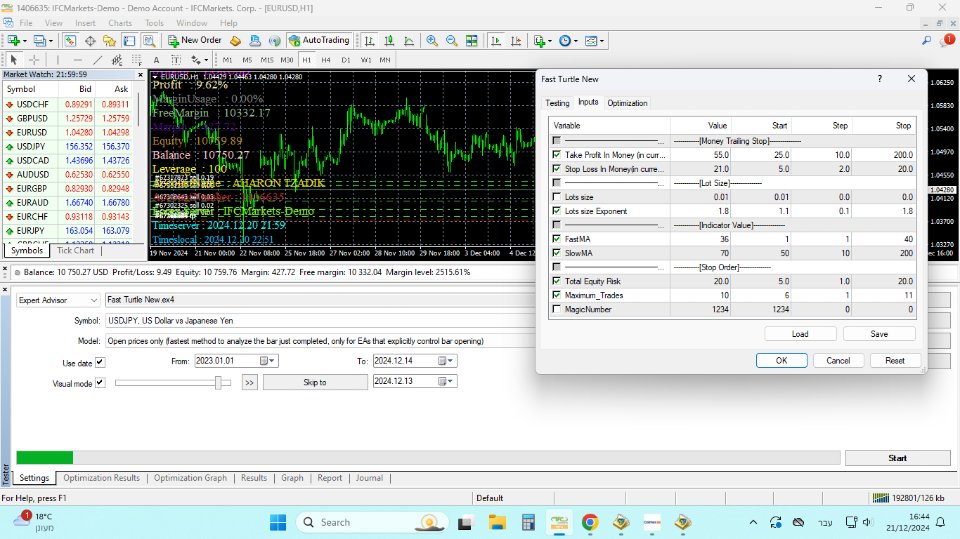Toggle the Visual mode checkbox
Screen dimensions: 960x539
tap(100, 382)
